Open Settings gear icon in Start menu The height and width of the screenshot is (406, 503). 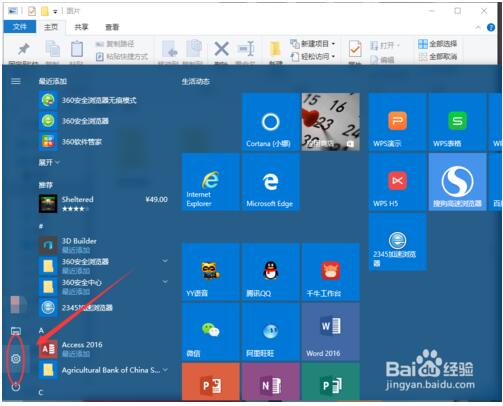pos(16,359)
